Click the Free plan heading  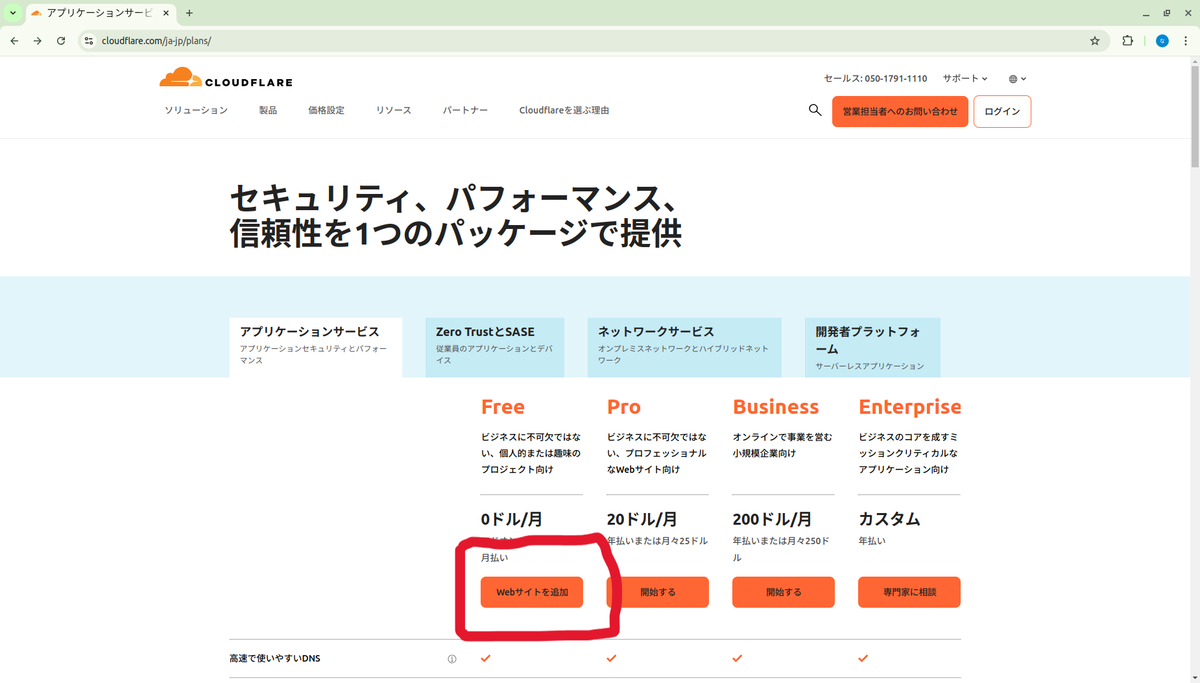[502, 407]
